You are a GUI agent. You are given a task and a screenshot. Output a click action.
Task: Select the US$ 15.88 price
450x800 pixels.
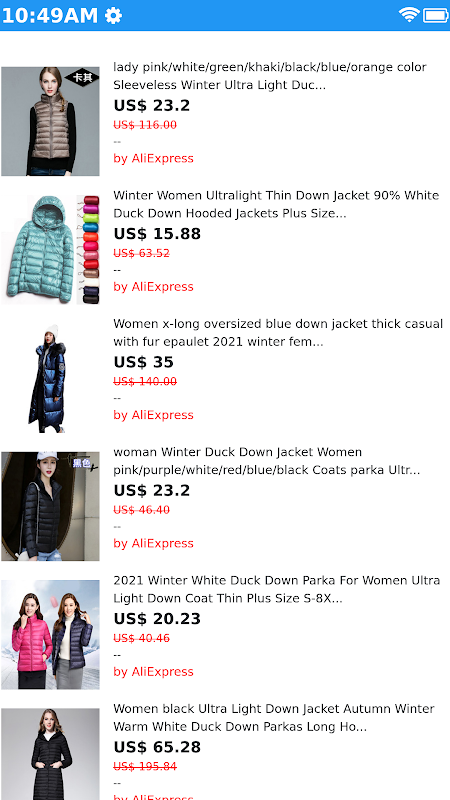point(157,234)
